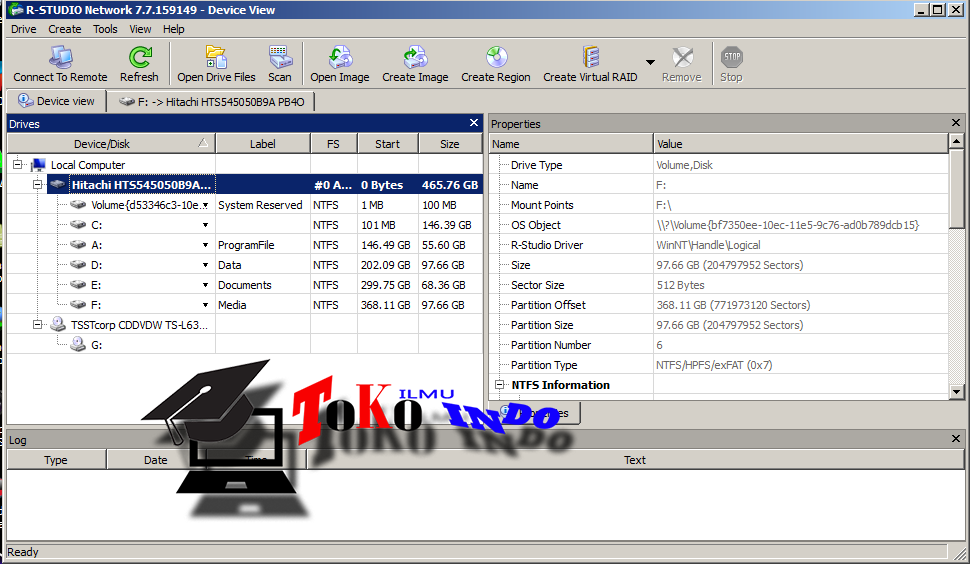The width and height of the screenshot is (970, 564).
Task: Click the OS Object value text
Action: 788,225
